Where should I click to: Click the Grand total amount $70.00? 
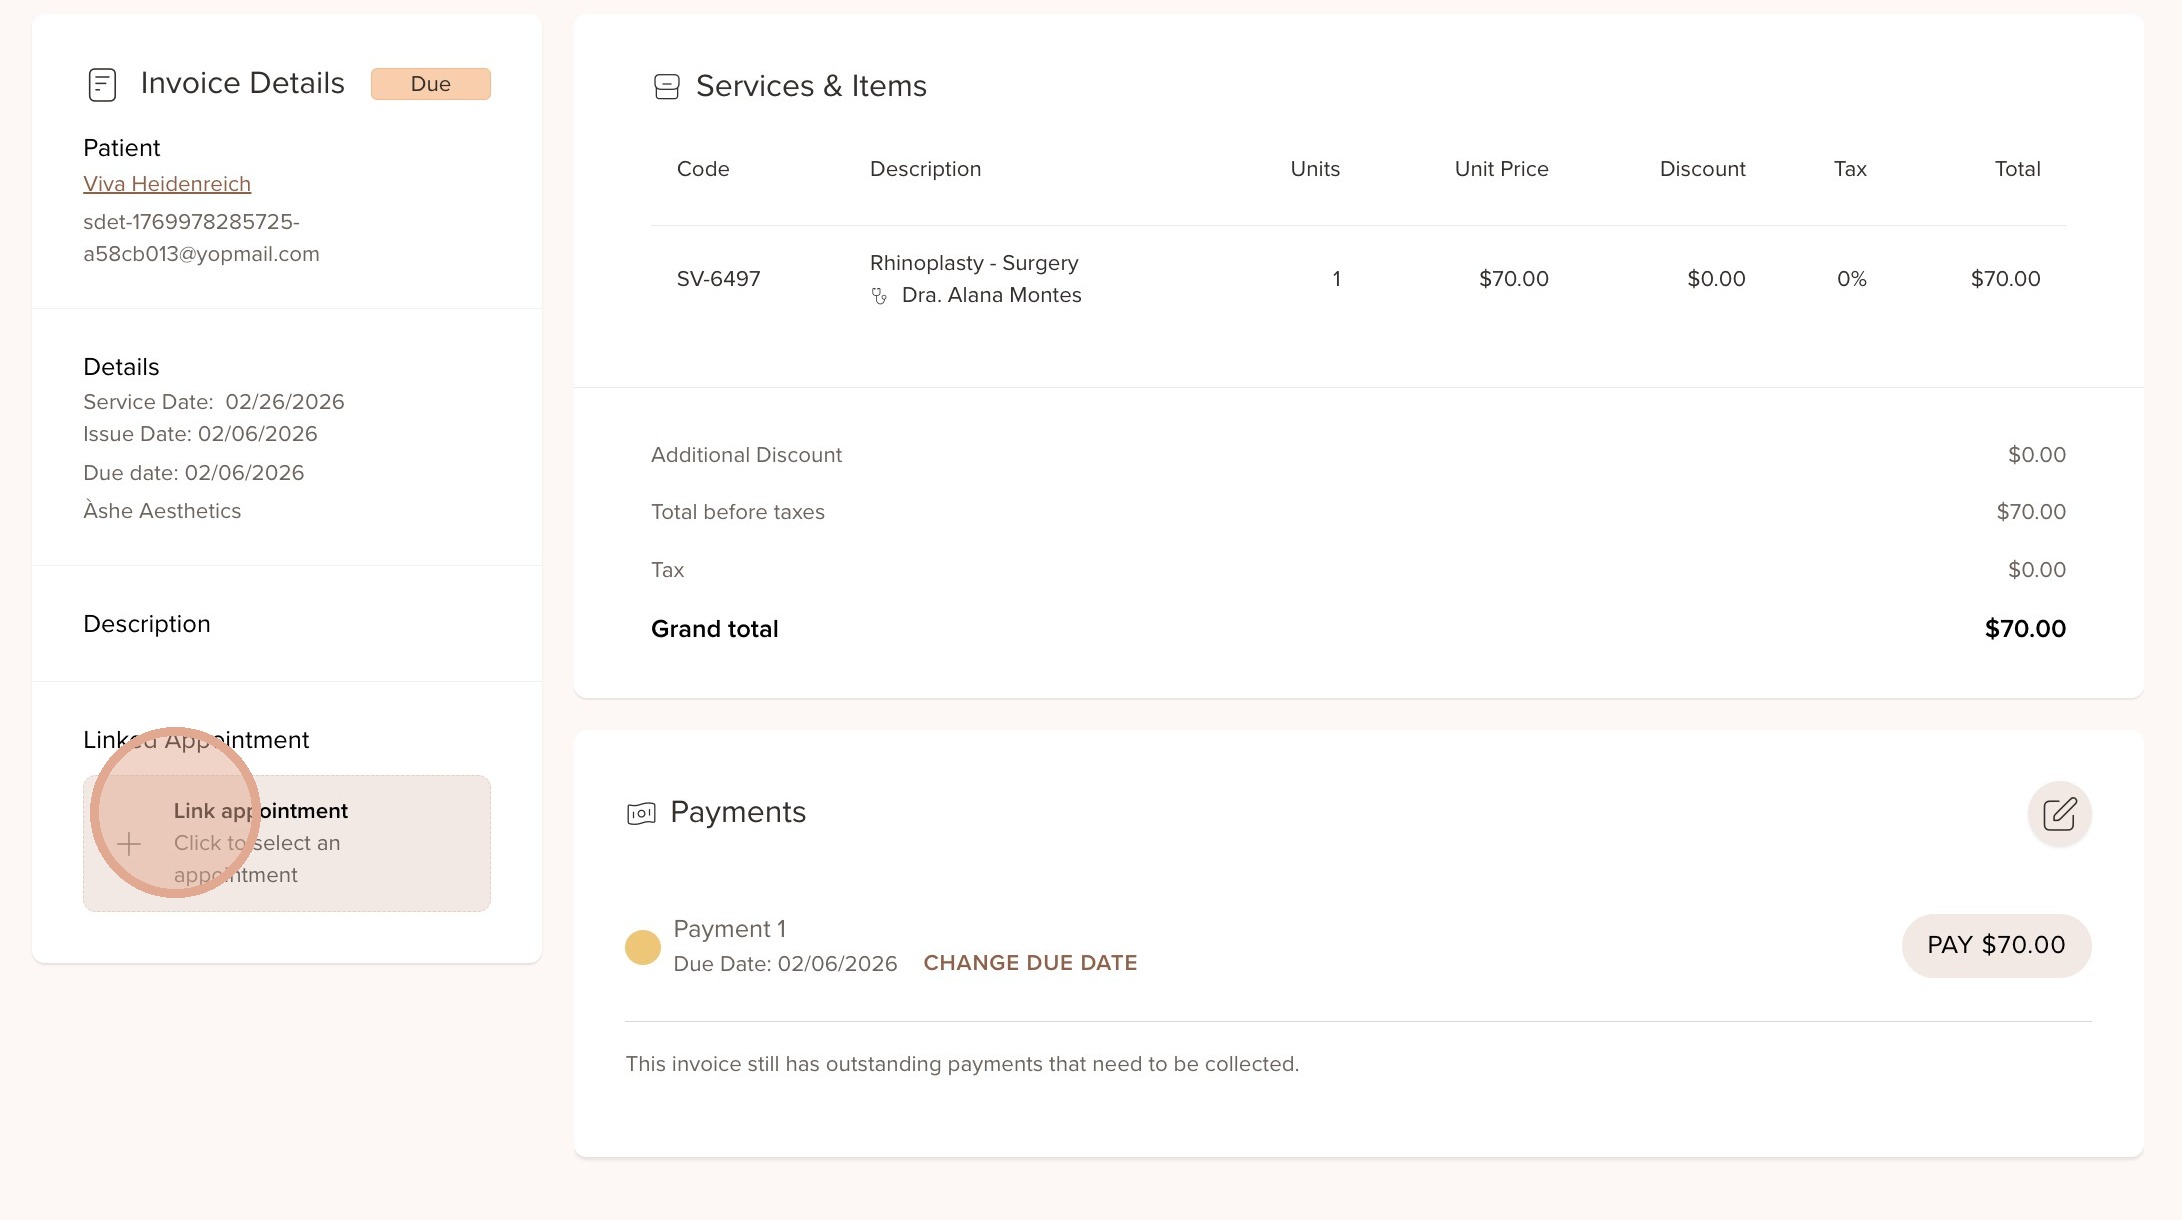click(2024, 629)
